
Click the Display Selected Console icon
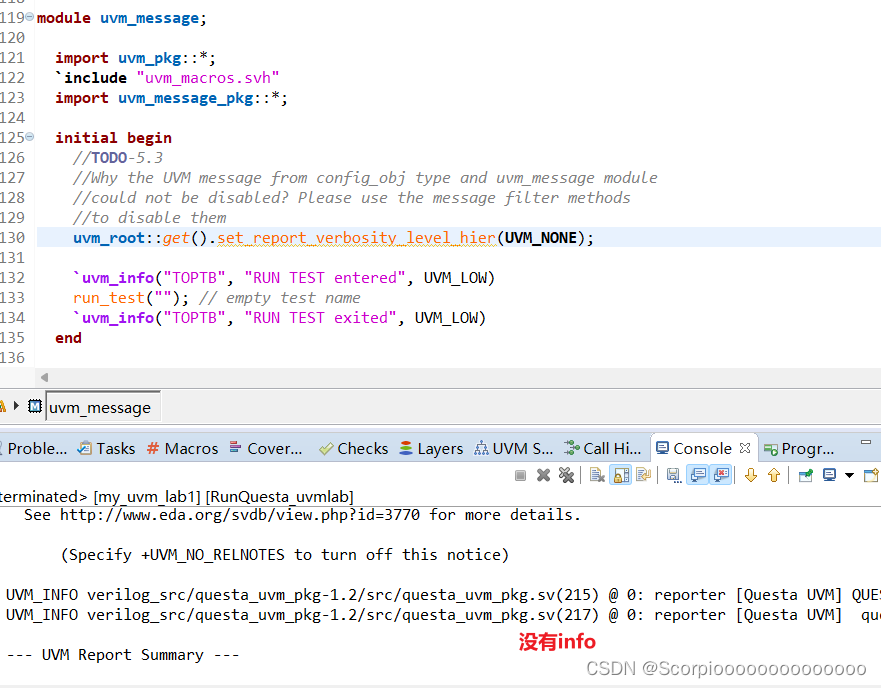coord(829,474)
